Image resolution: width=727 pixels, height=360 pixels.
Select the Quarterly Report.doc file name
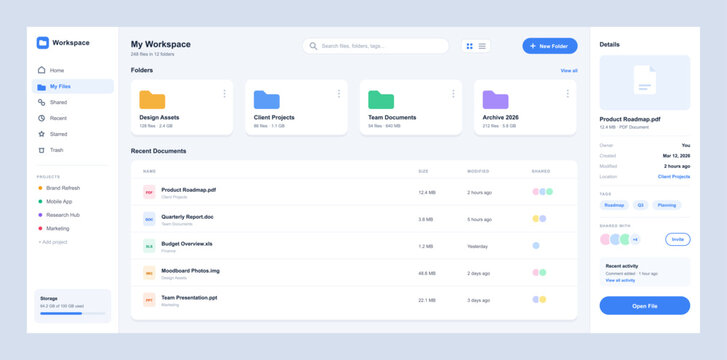point(187,217)
